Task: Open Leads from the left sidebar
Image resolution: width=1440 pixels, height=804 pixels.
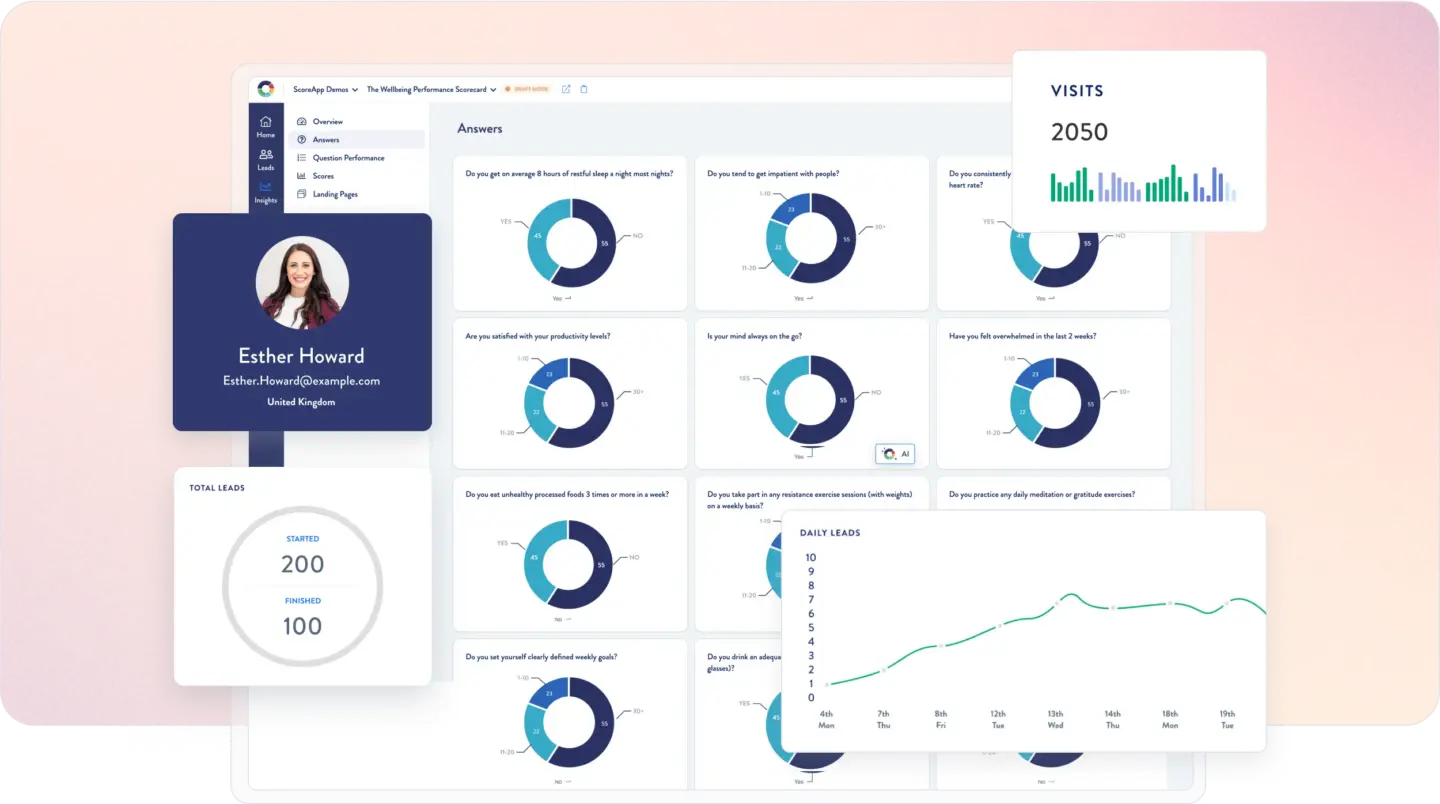Action: [265, 156]
